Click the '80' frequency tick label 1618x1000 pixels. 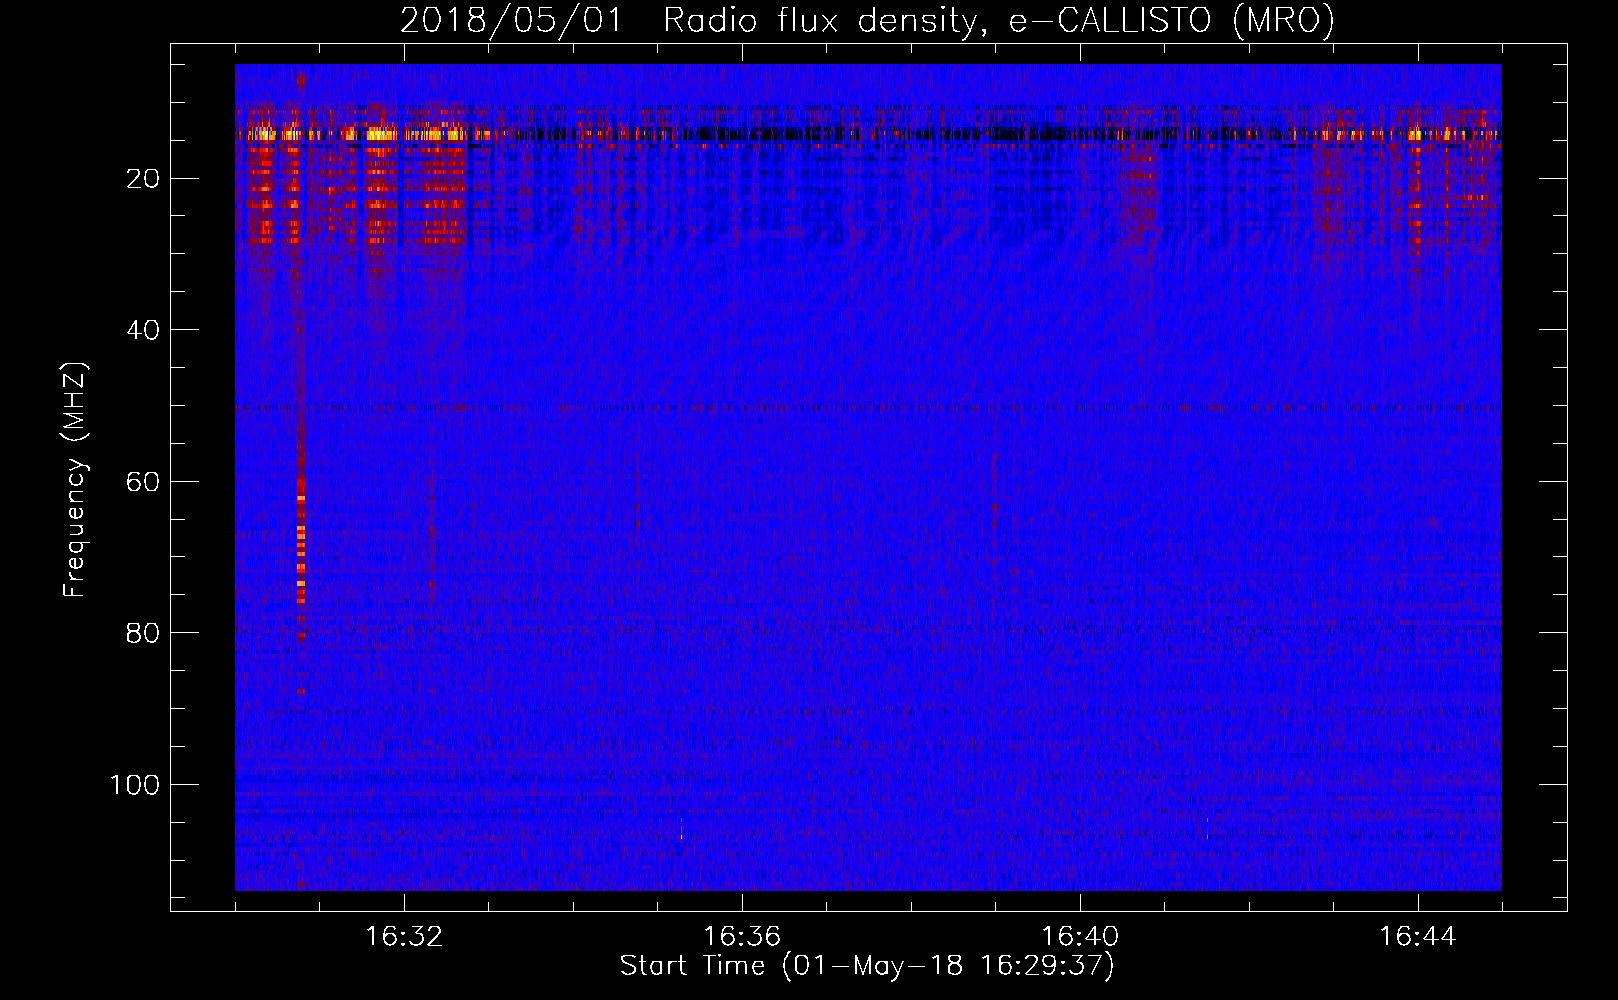pos(144,633)
